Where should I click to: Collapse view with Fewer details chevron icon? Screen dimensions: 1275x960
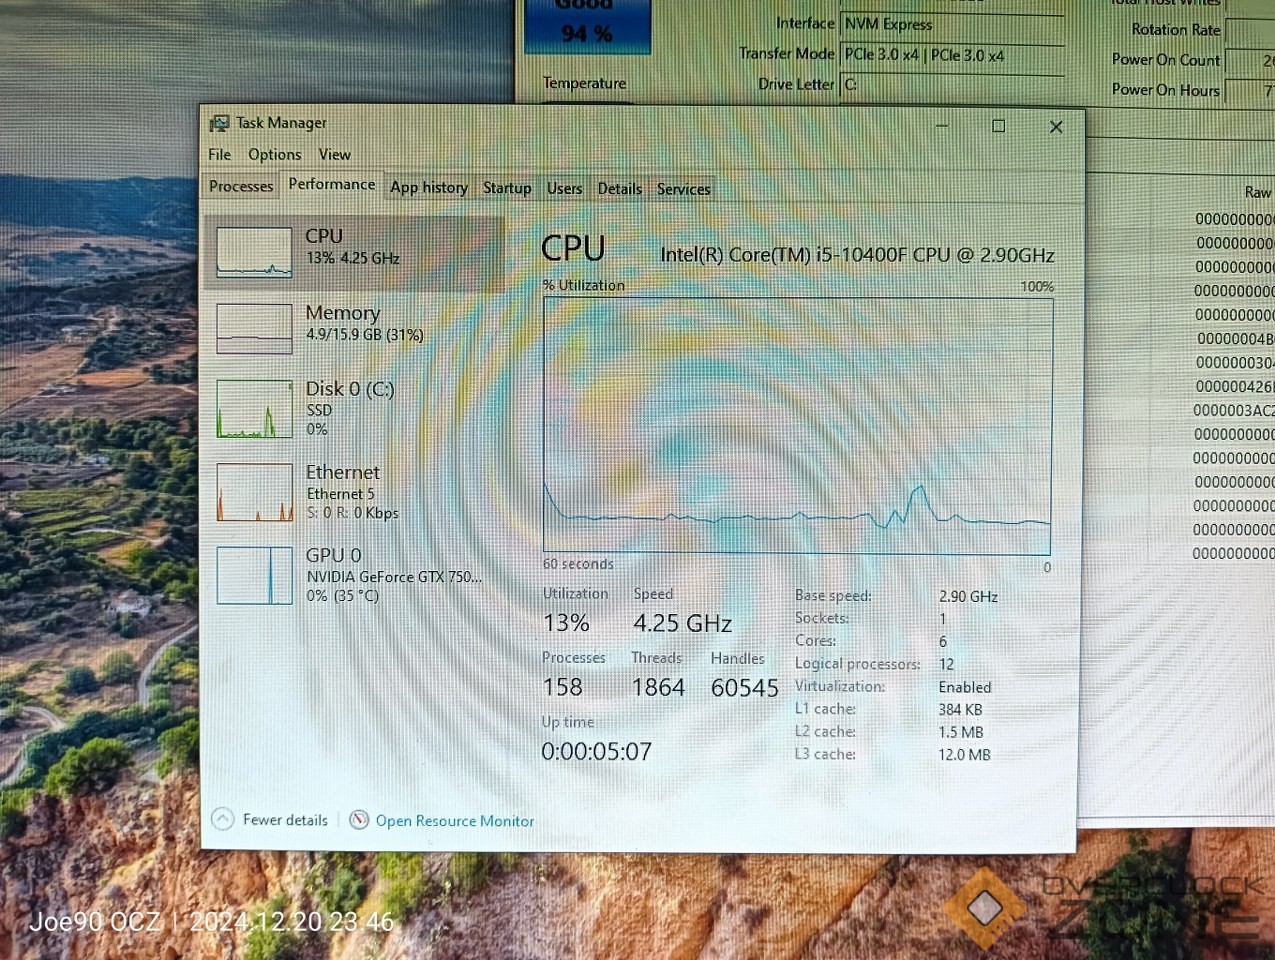point(222,819)
